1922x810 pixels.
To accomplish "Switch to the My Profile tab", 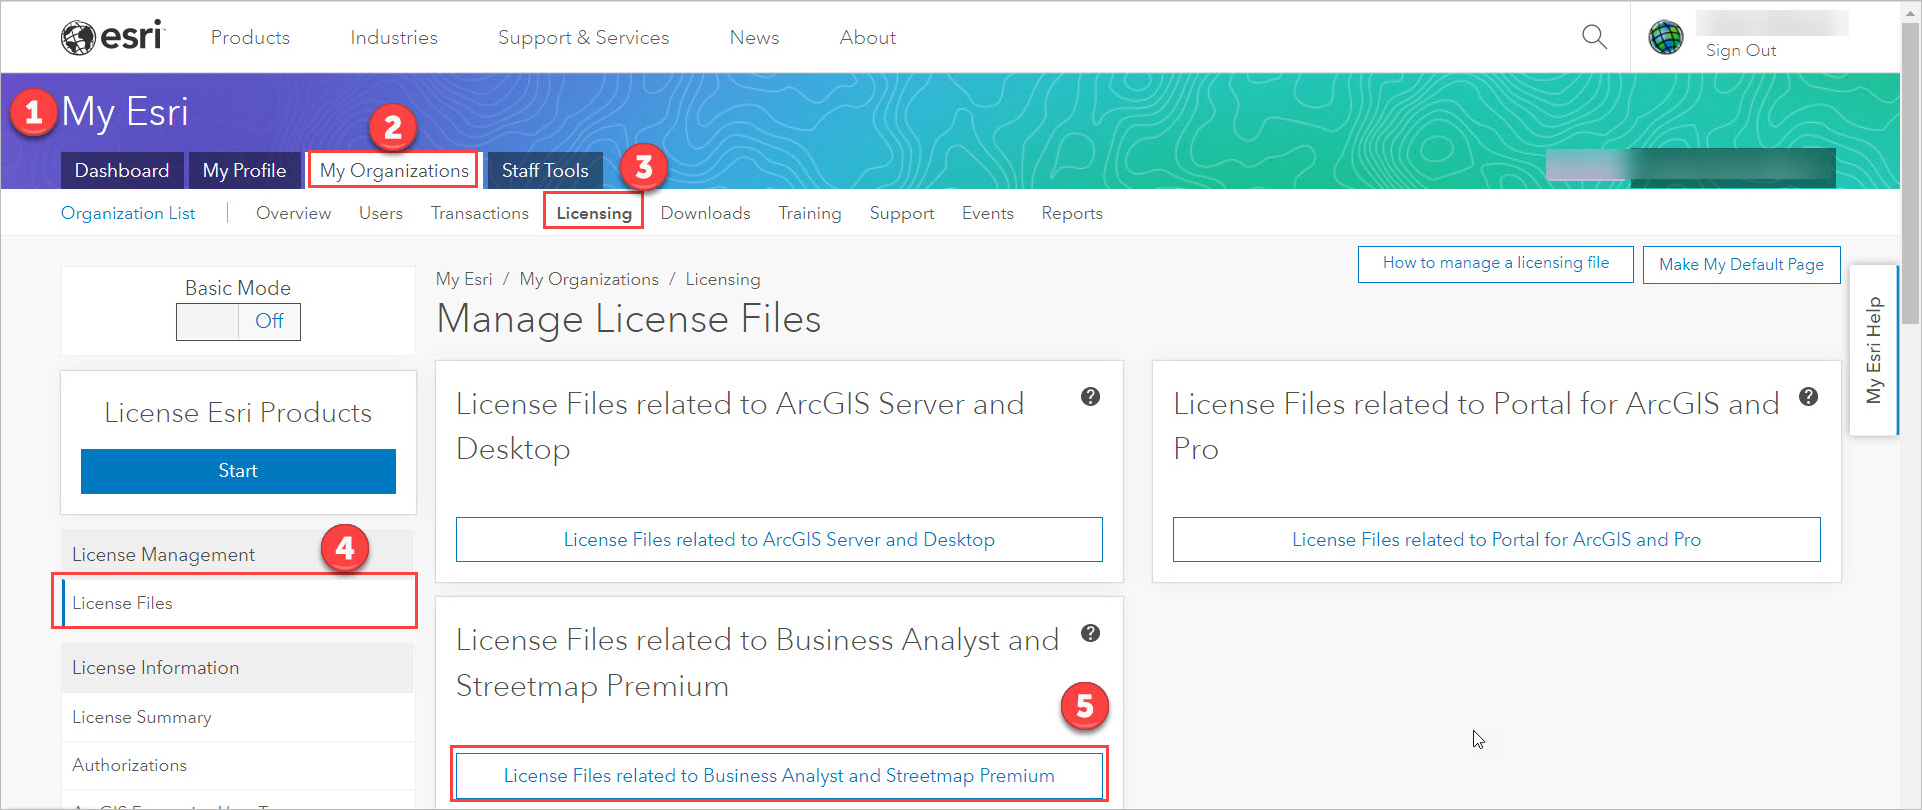I will (244, 170).
